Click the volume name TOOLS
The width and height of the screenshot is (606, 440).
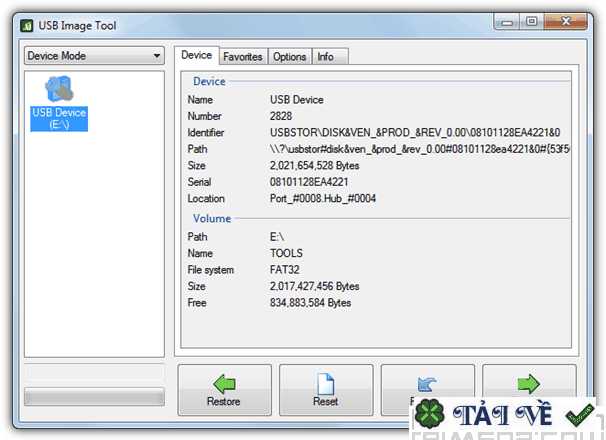point(286,253)
